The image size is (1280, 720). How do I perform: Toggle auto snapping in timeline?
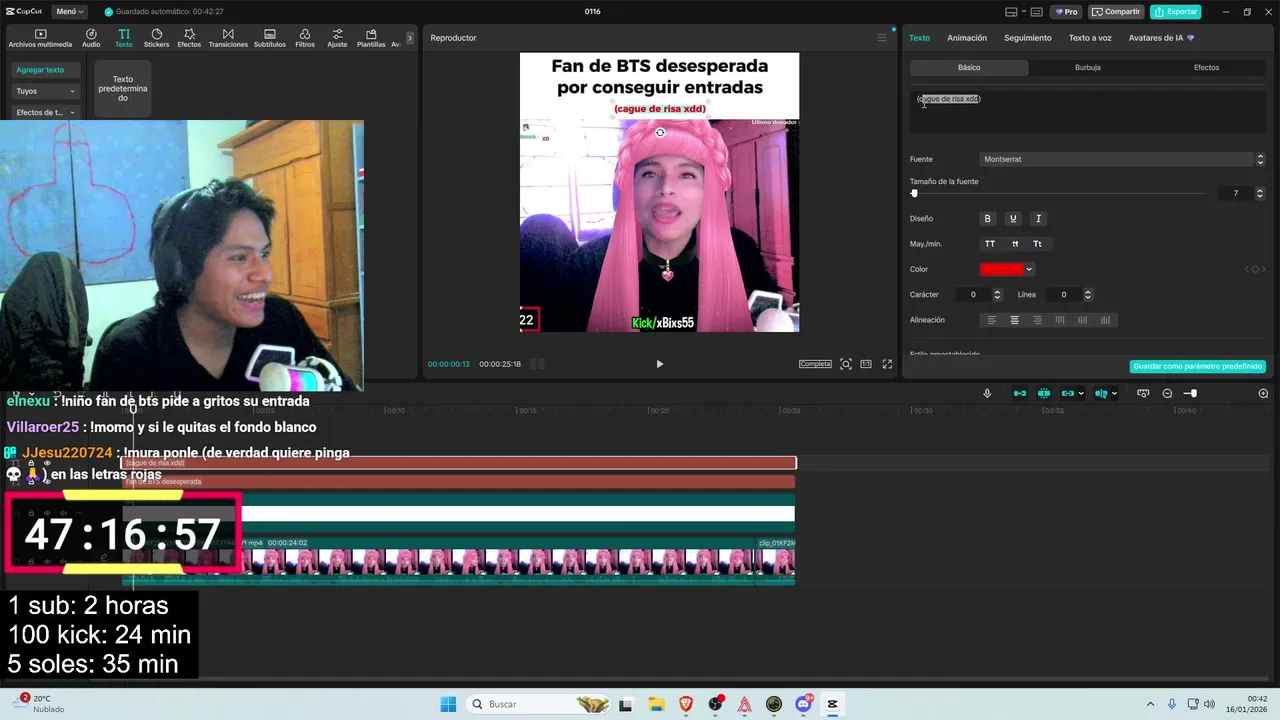(x=1044, y=393)
